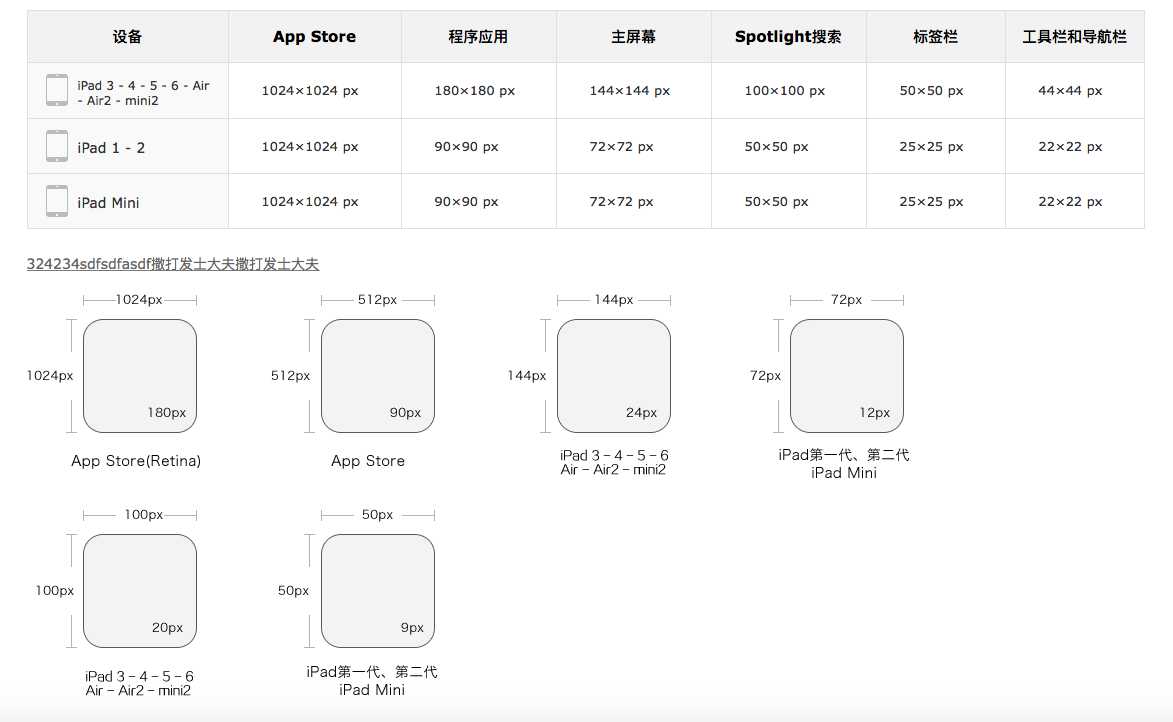Click the tablet icon next to iPad 1 - 2
Image resolution: width=1173 pixels, height=722 pixels.
coord(57,146)
